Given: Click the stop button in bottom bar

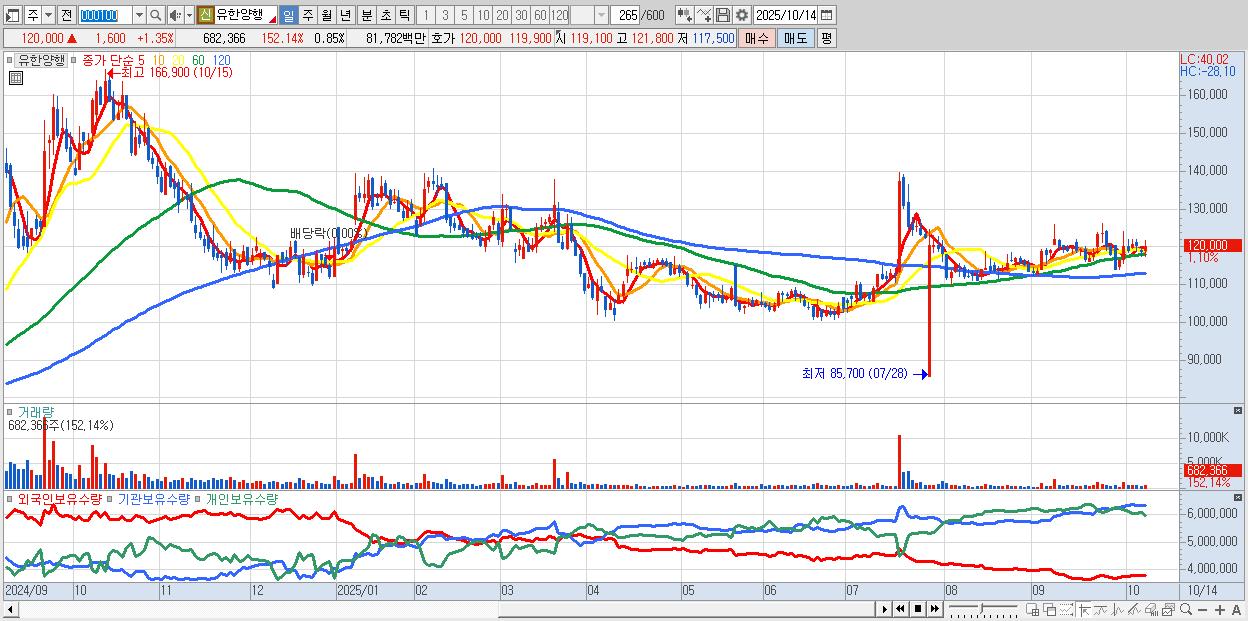Looking at the screenshot, I should [x=917, y=609].
